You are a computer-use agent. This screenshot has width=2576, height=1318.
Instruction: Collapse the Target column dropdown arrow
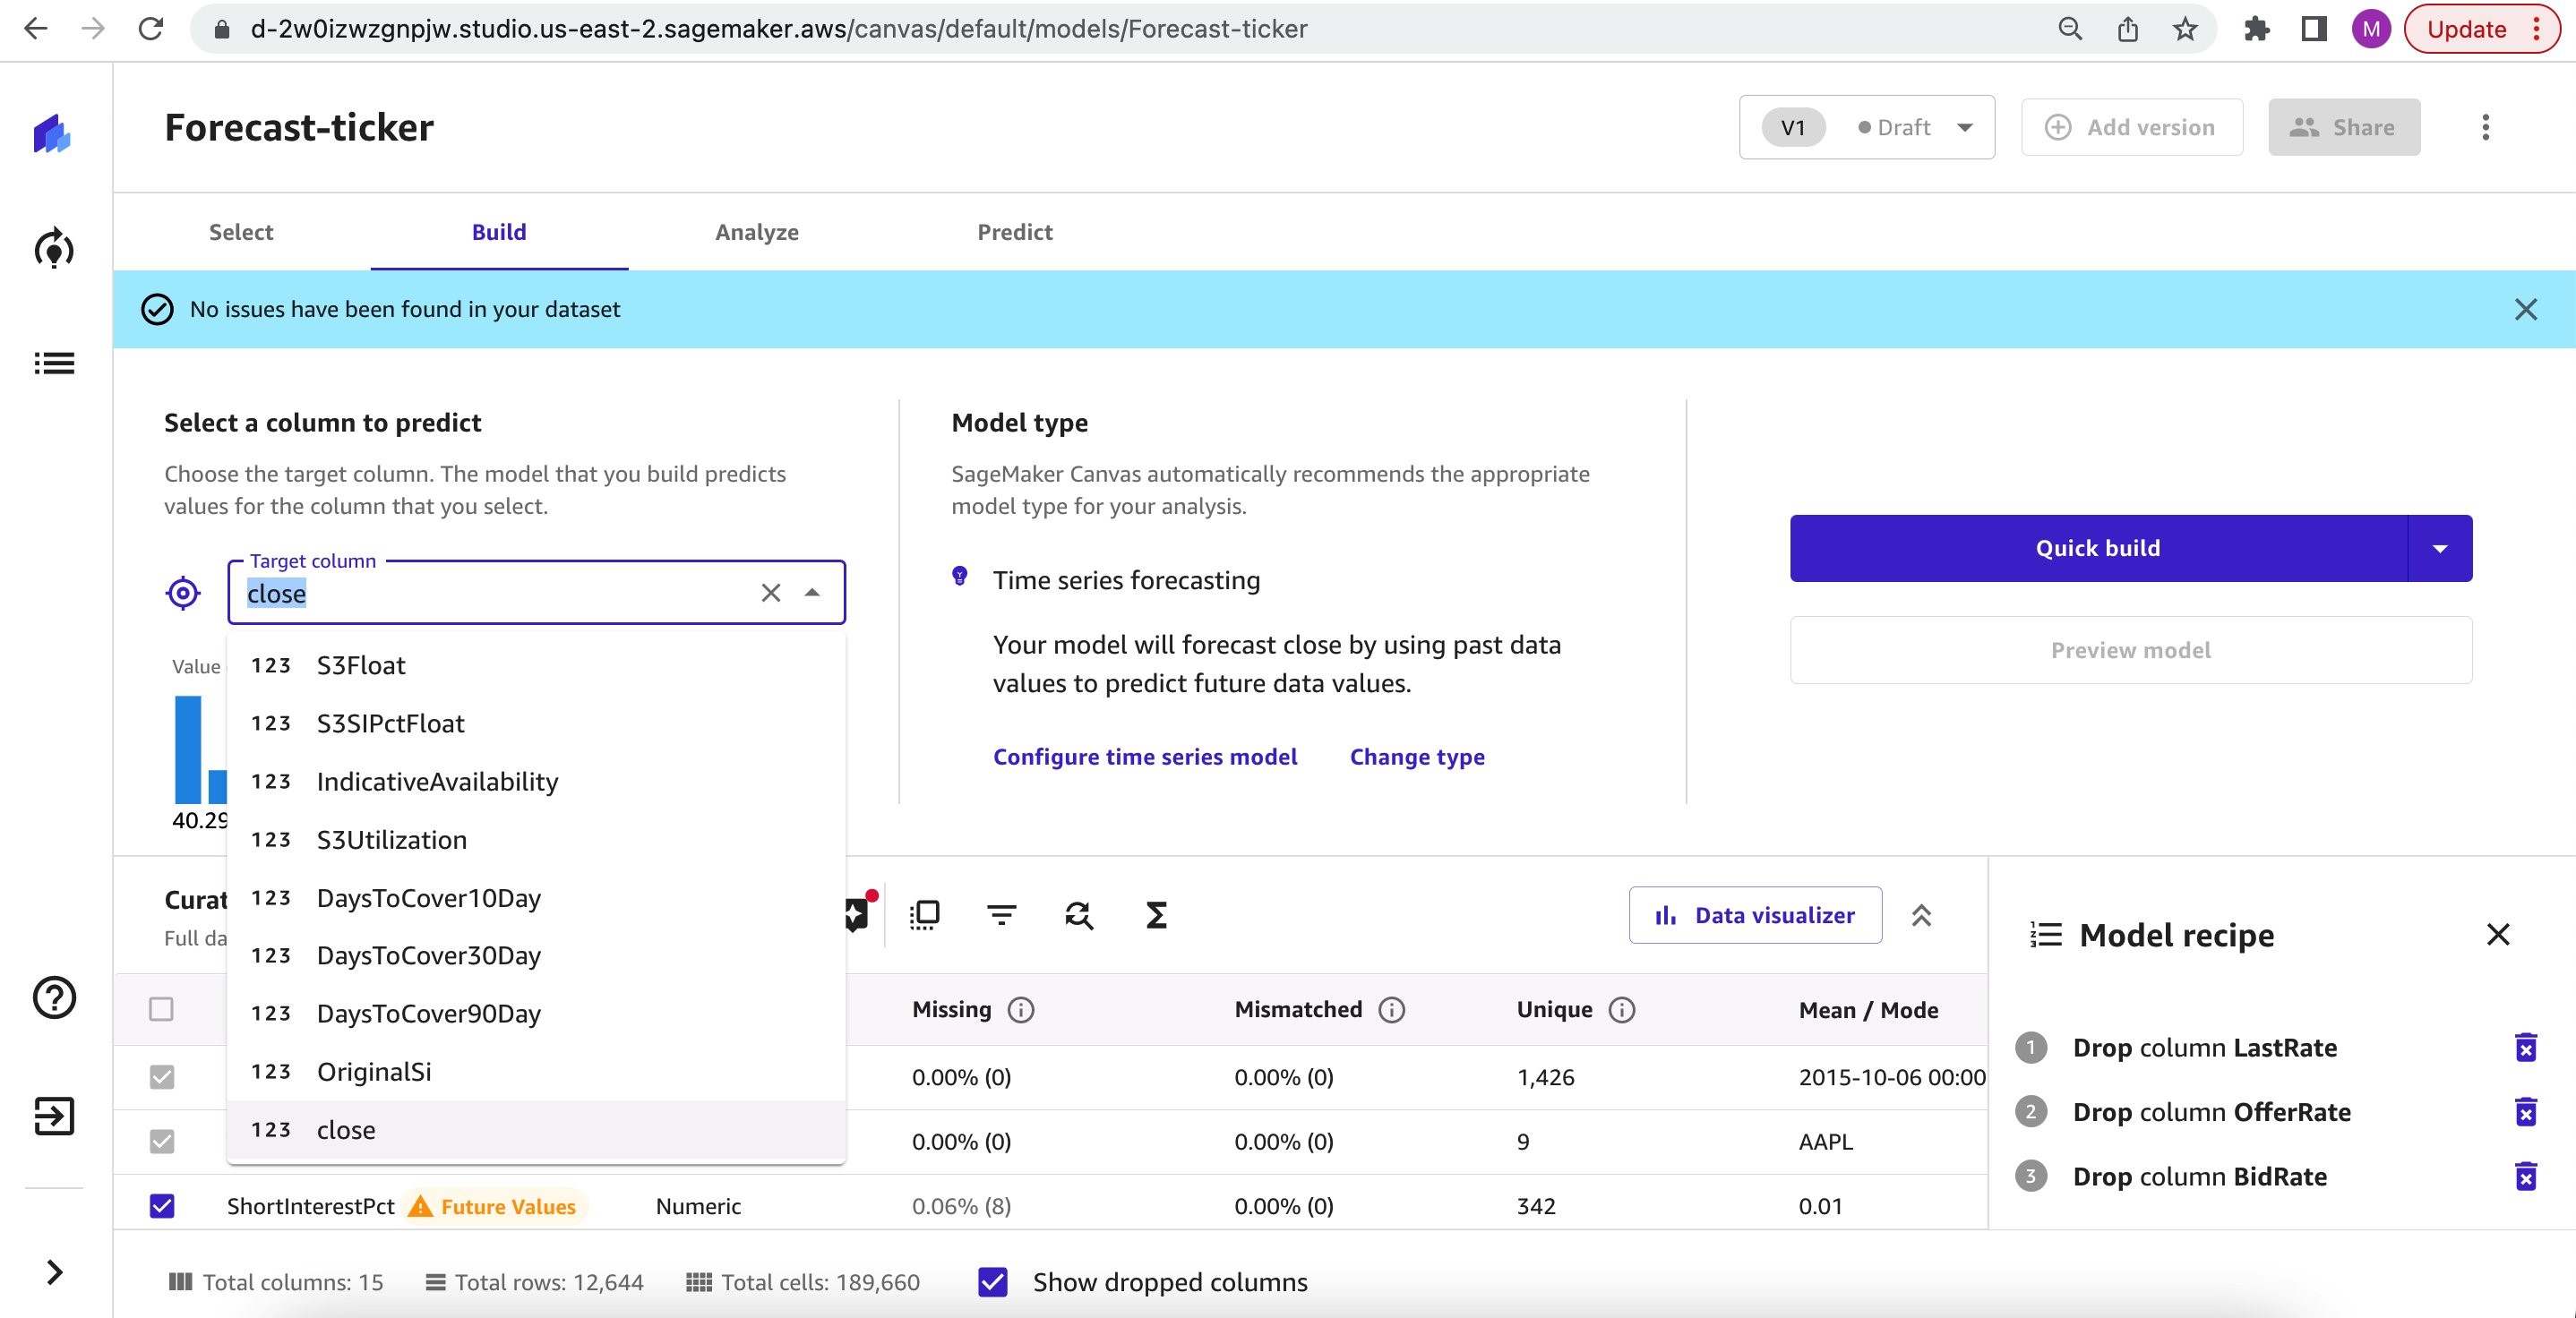[x=813, y=593]
